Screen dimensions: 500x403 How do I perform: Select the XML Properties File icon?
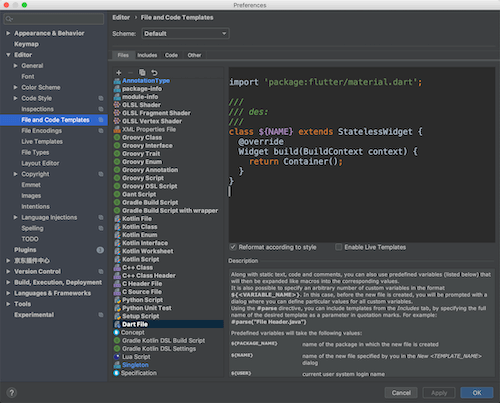pos(117,129)
